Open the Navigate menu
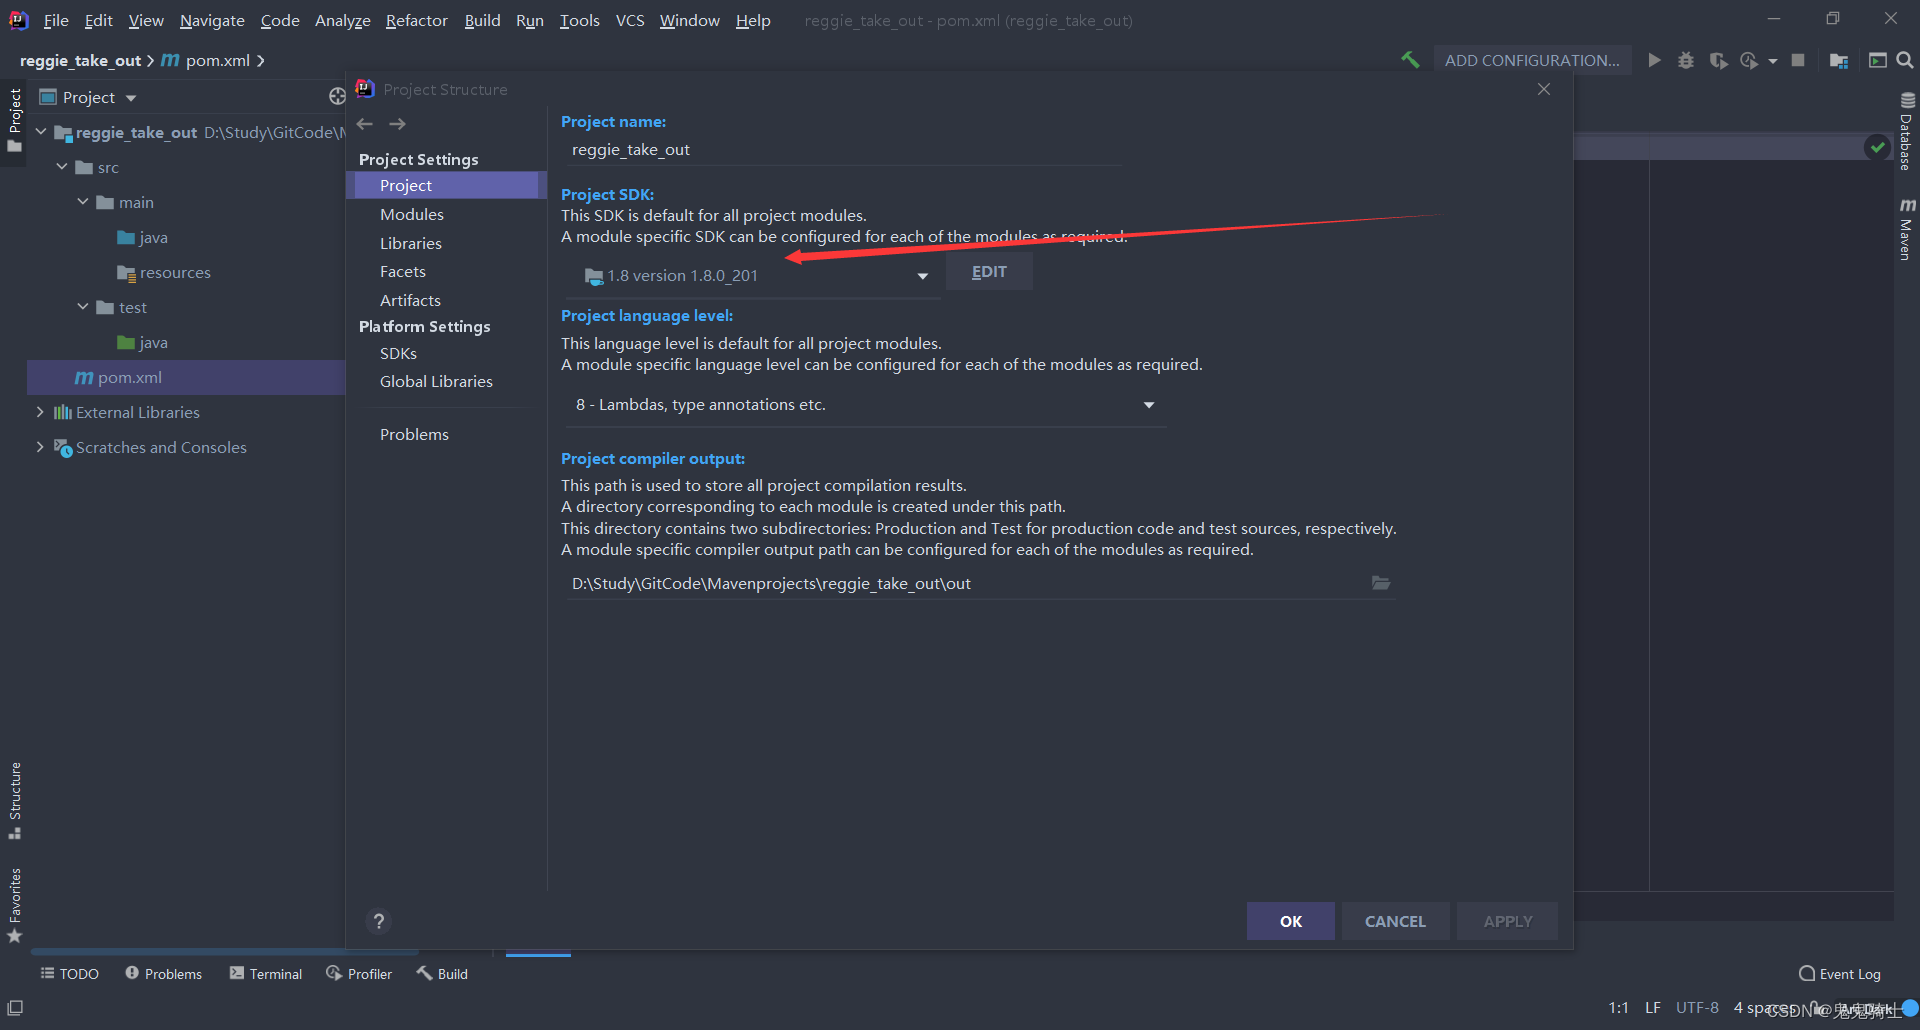1920x1030 pixels. click(x=212, y=20)
